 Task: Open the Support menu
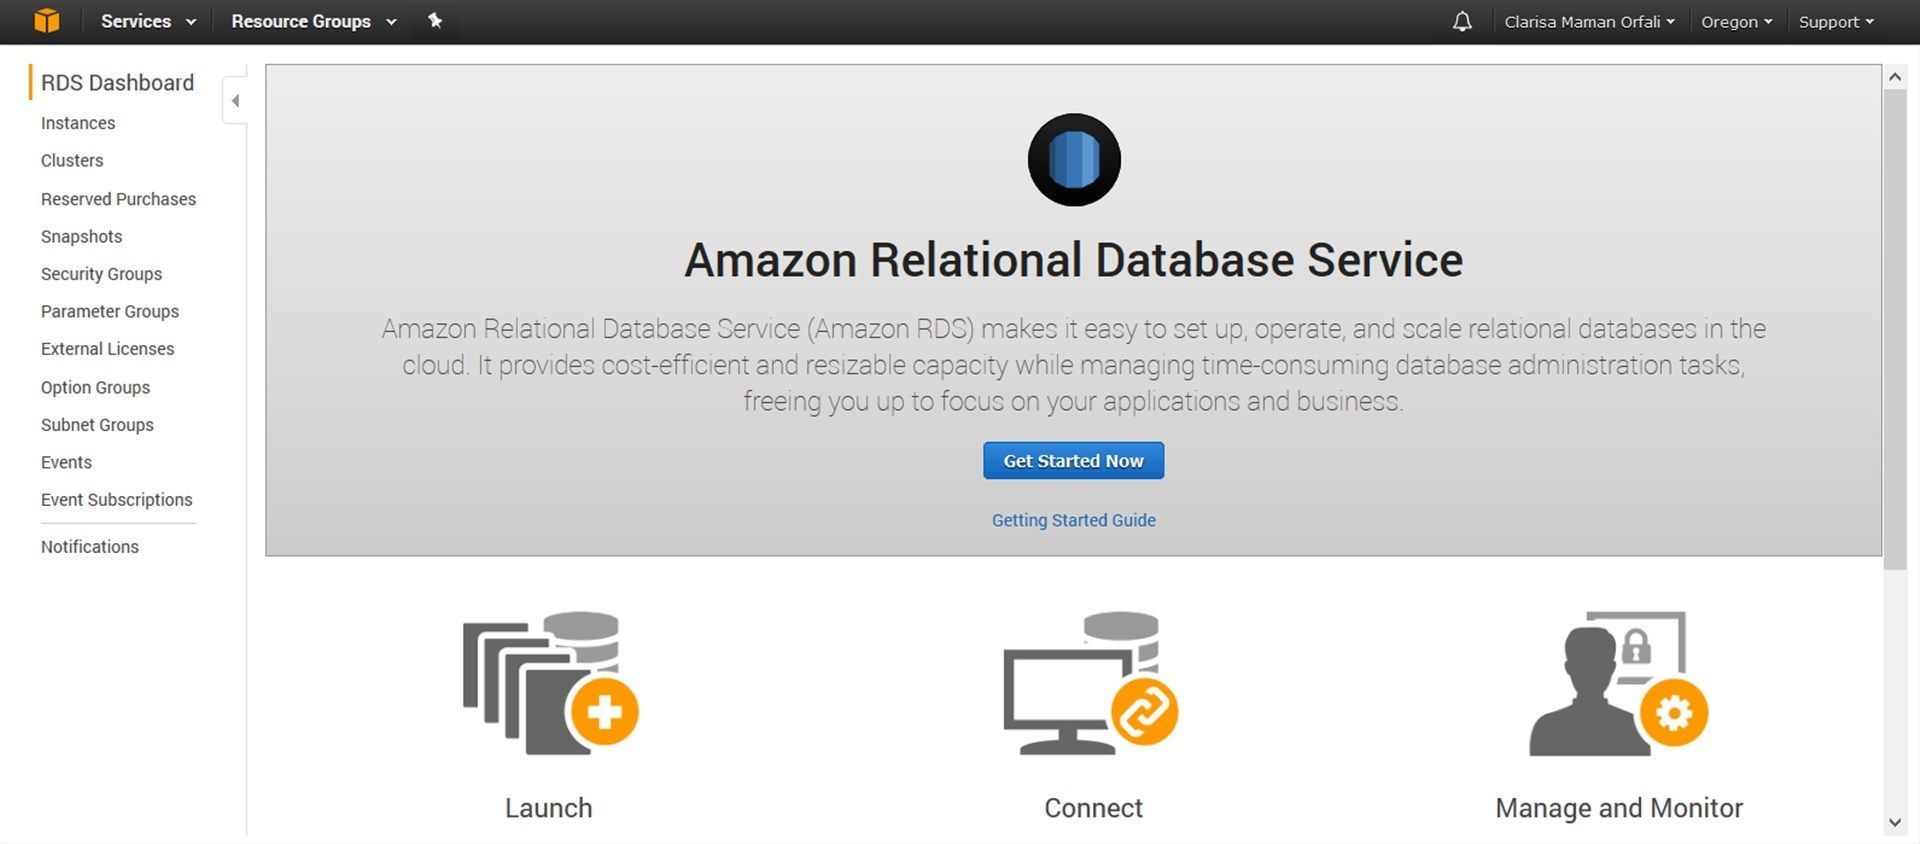(1836, 22)
